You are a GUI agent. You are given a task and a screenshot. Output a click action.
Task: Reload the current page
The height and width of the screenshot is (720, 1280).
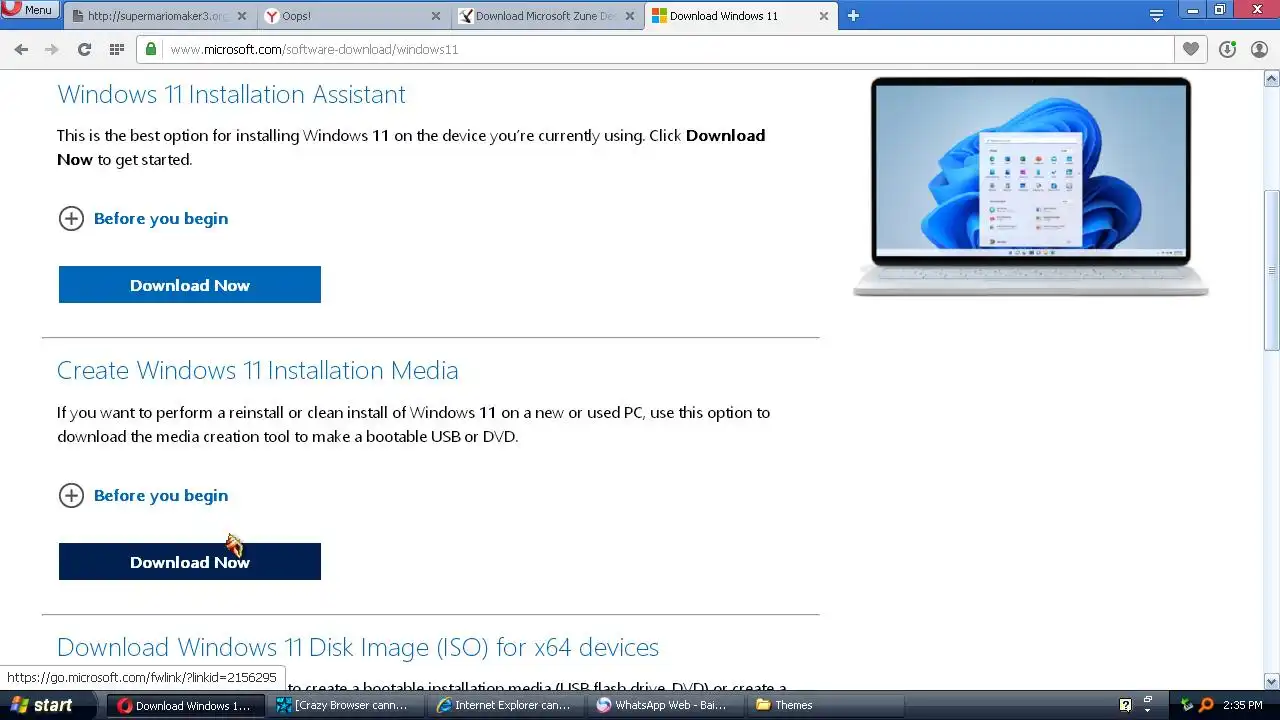(x=84, y=49)
